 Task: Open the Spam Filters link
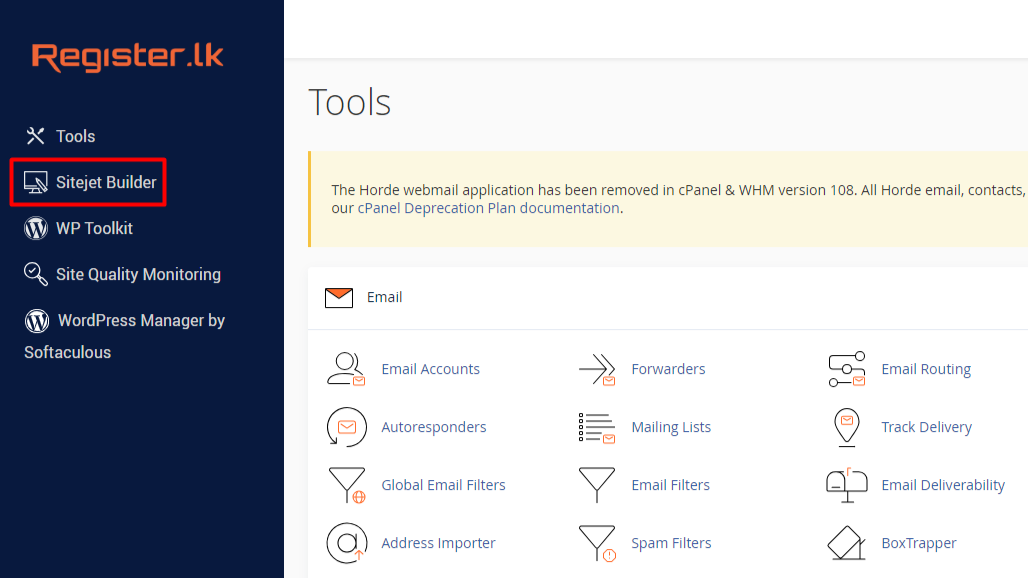[x=671, y=543]
